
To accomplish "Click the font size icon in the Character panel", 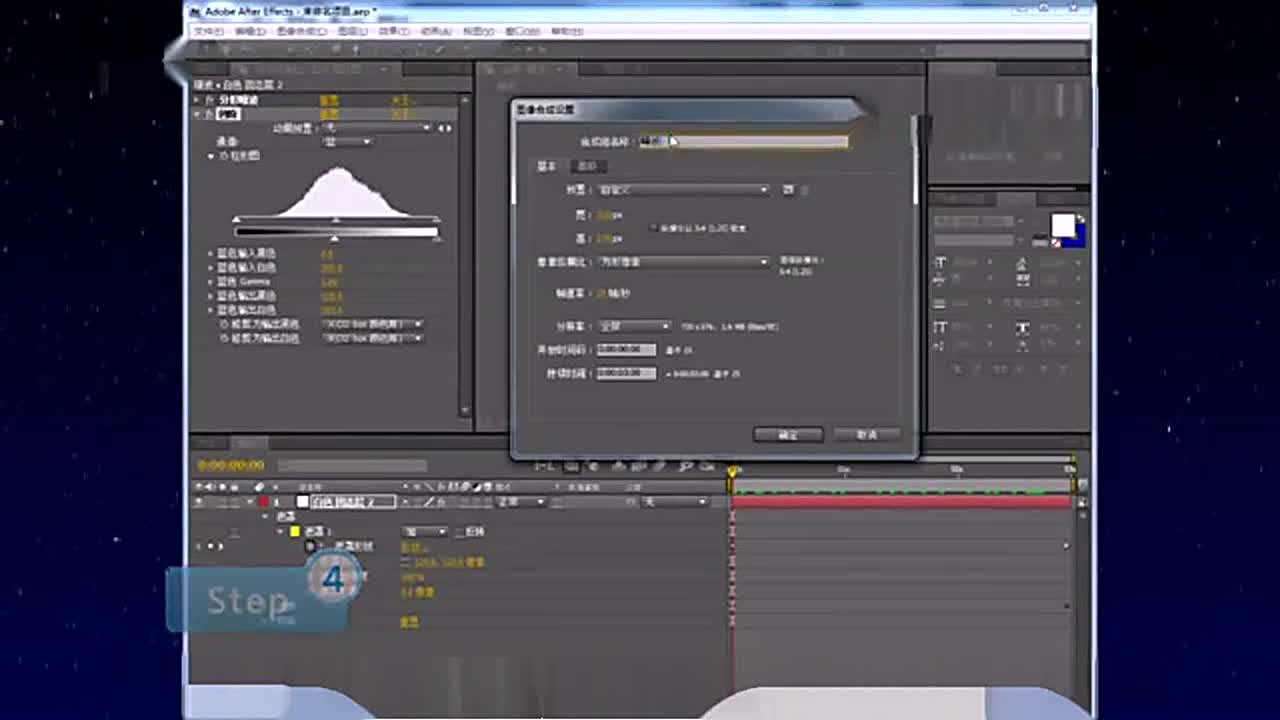I will tap(940, 263).
